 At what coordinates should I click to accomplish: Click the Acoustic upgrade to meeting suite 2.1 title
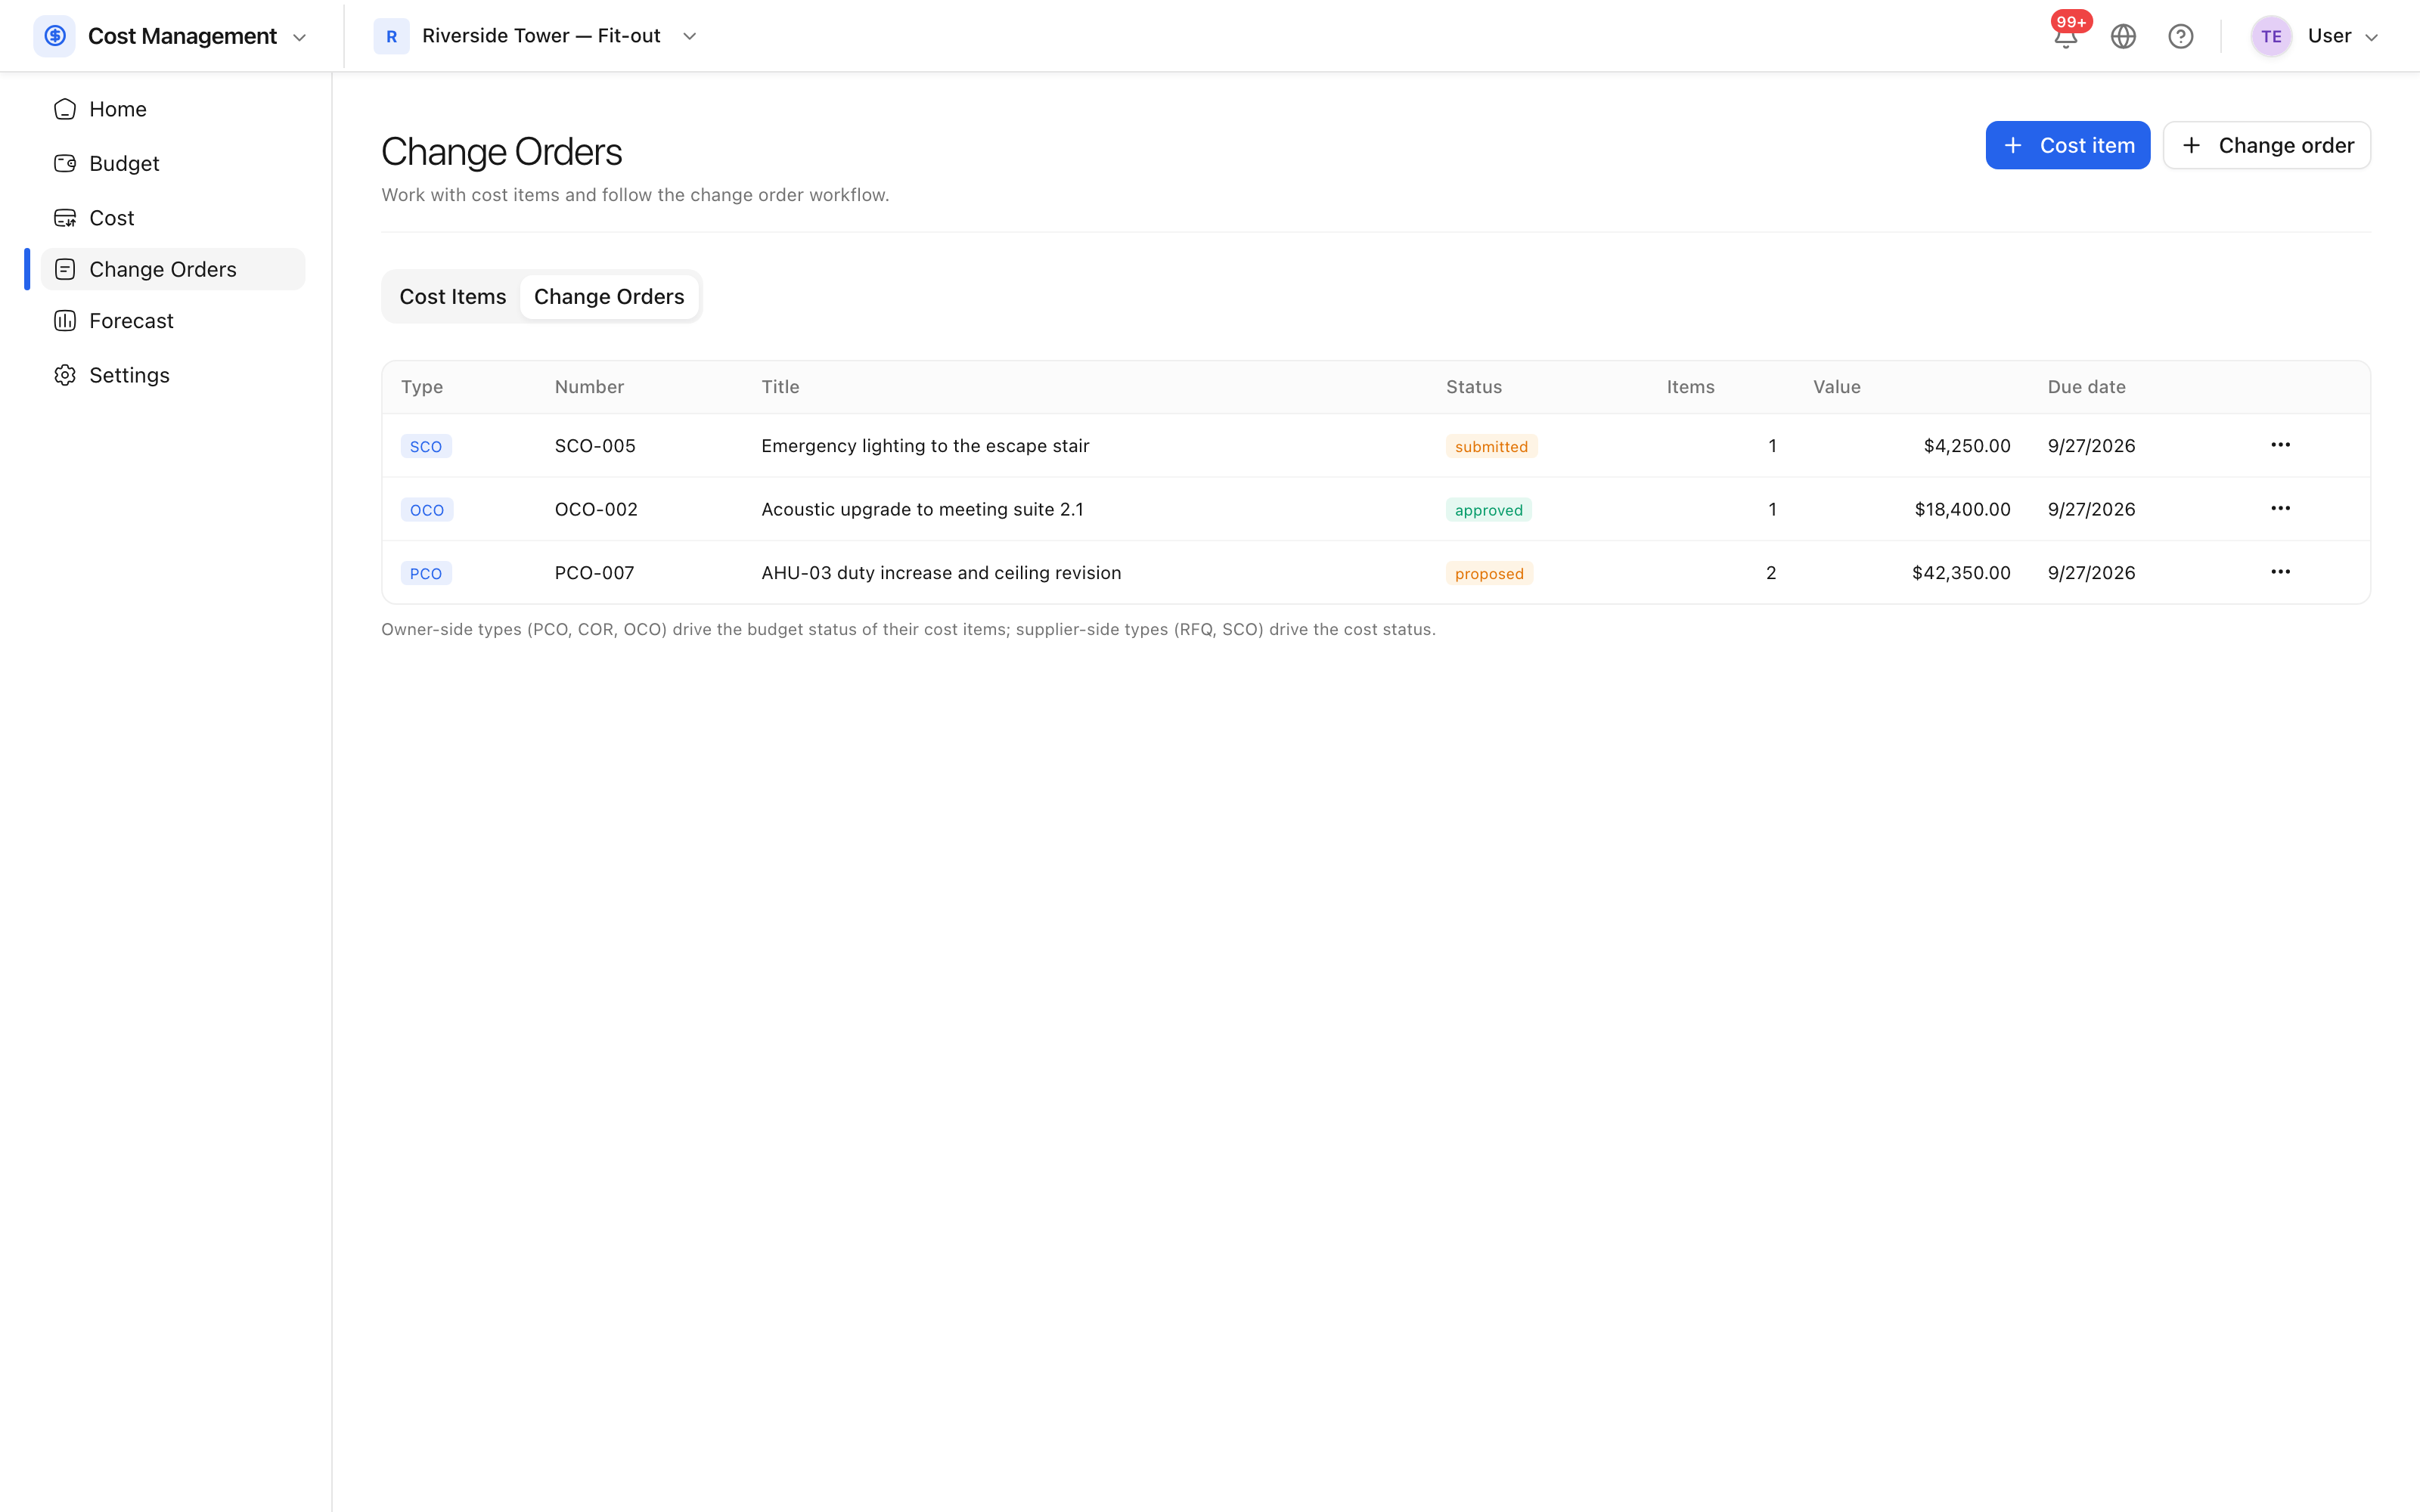coord(922,509)
